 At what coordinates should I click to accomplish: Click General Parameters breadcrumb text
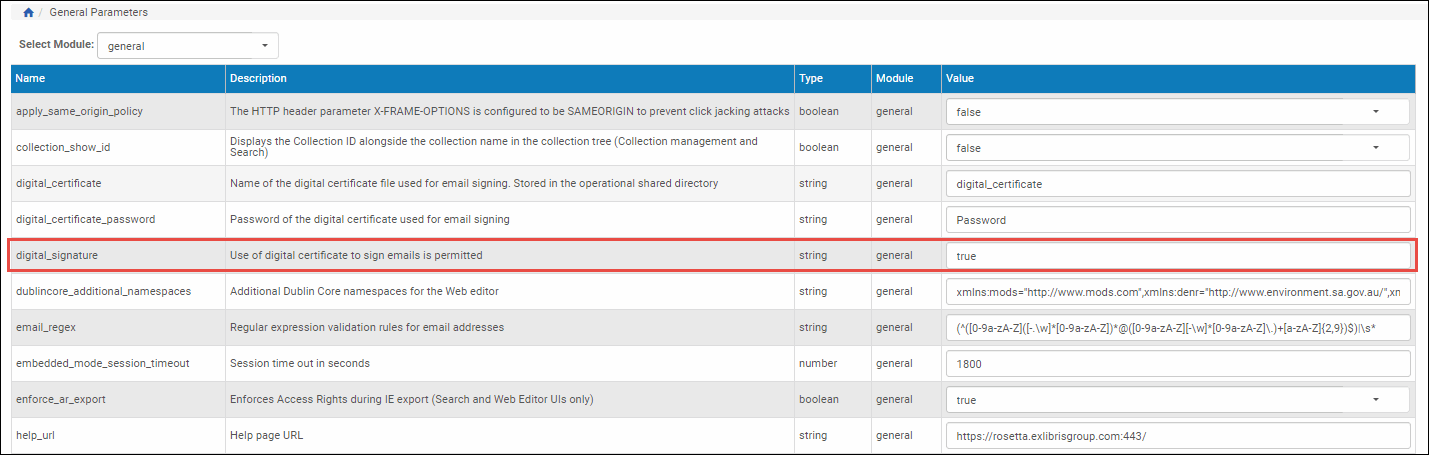(98, 12)
